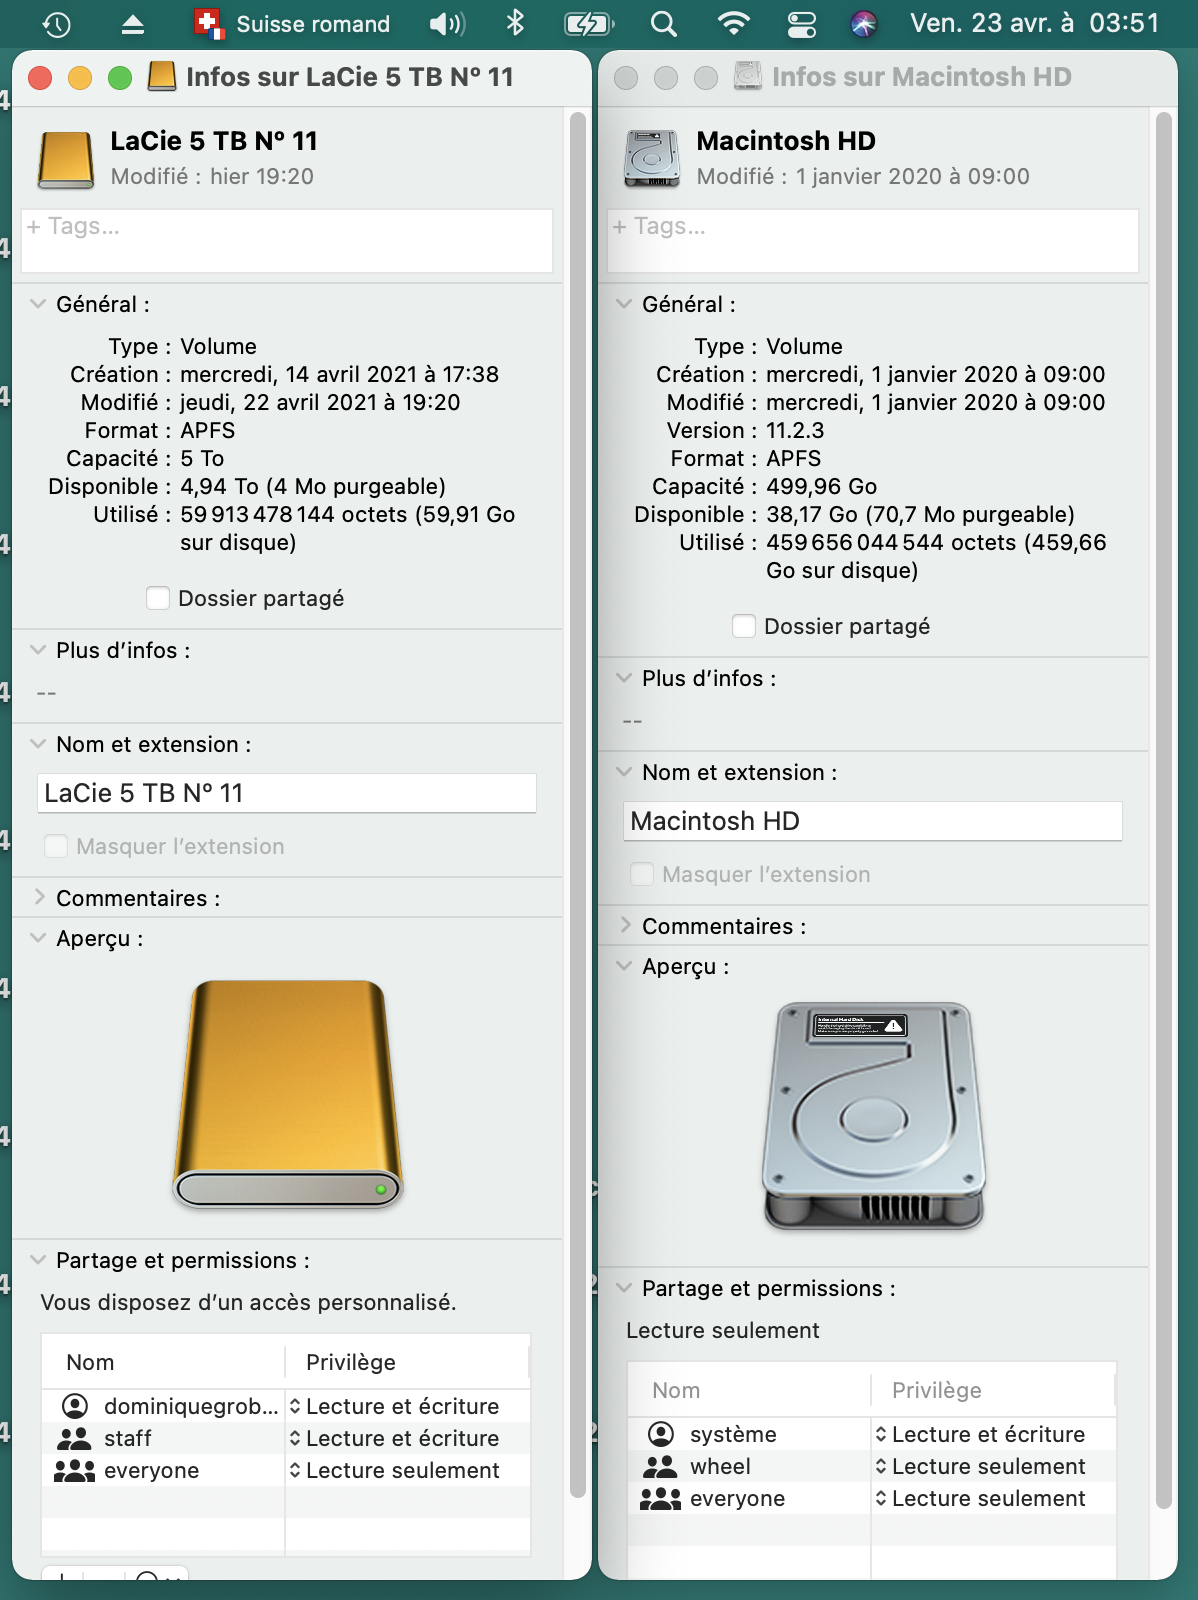Screen dimensions: 1198x1600
Task: Toggle Dossier partagé in LaCie window
Action: tap(158, 598)
